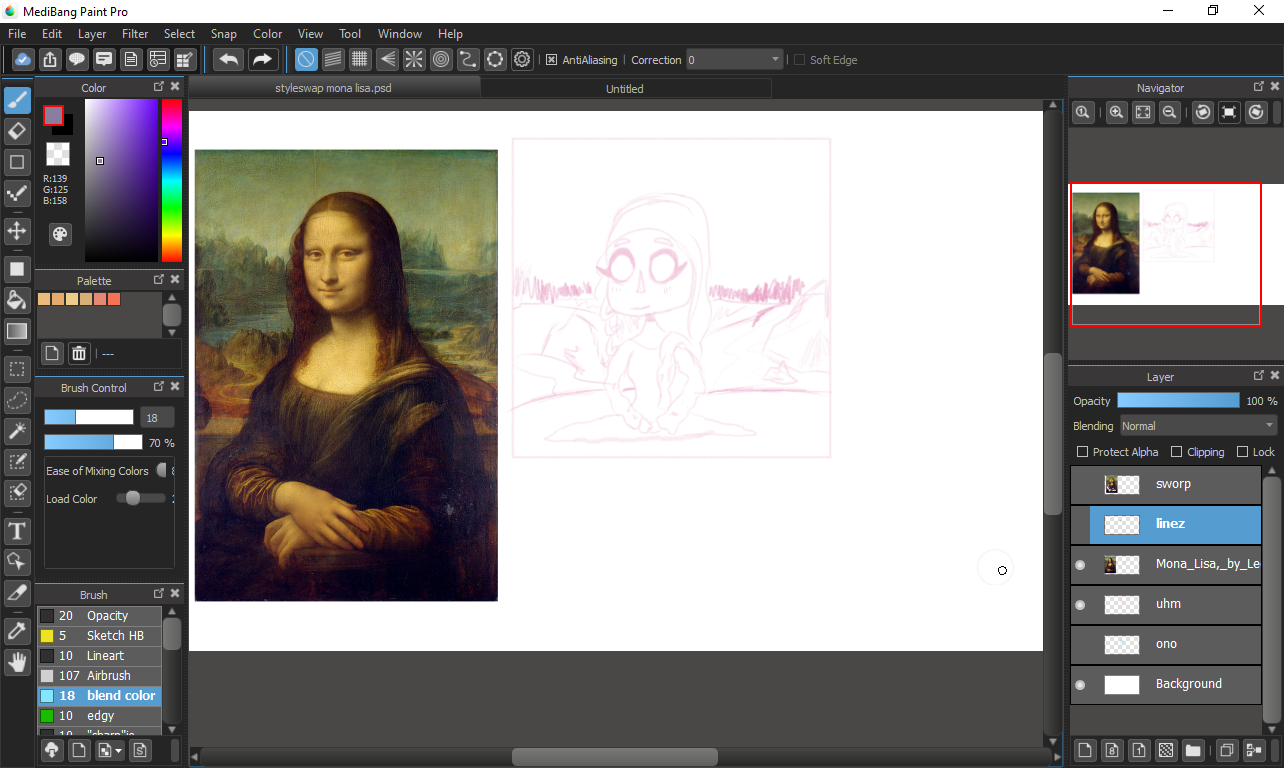Viewport: 1284px width, 768px height.
Task: Enable the crisscross grid snap guide
Action: point(360,59)
